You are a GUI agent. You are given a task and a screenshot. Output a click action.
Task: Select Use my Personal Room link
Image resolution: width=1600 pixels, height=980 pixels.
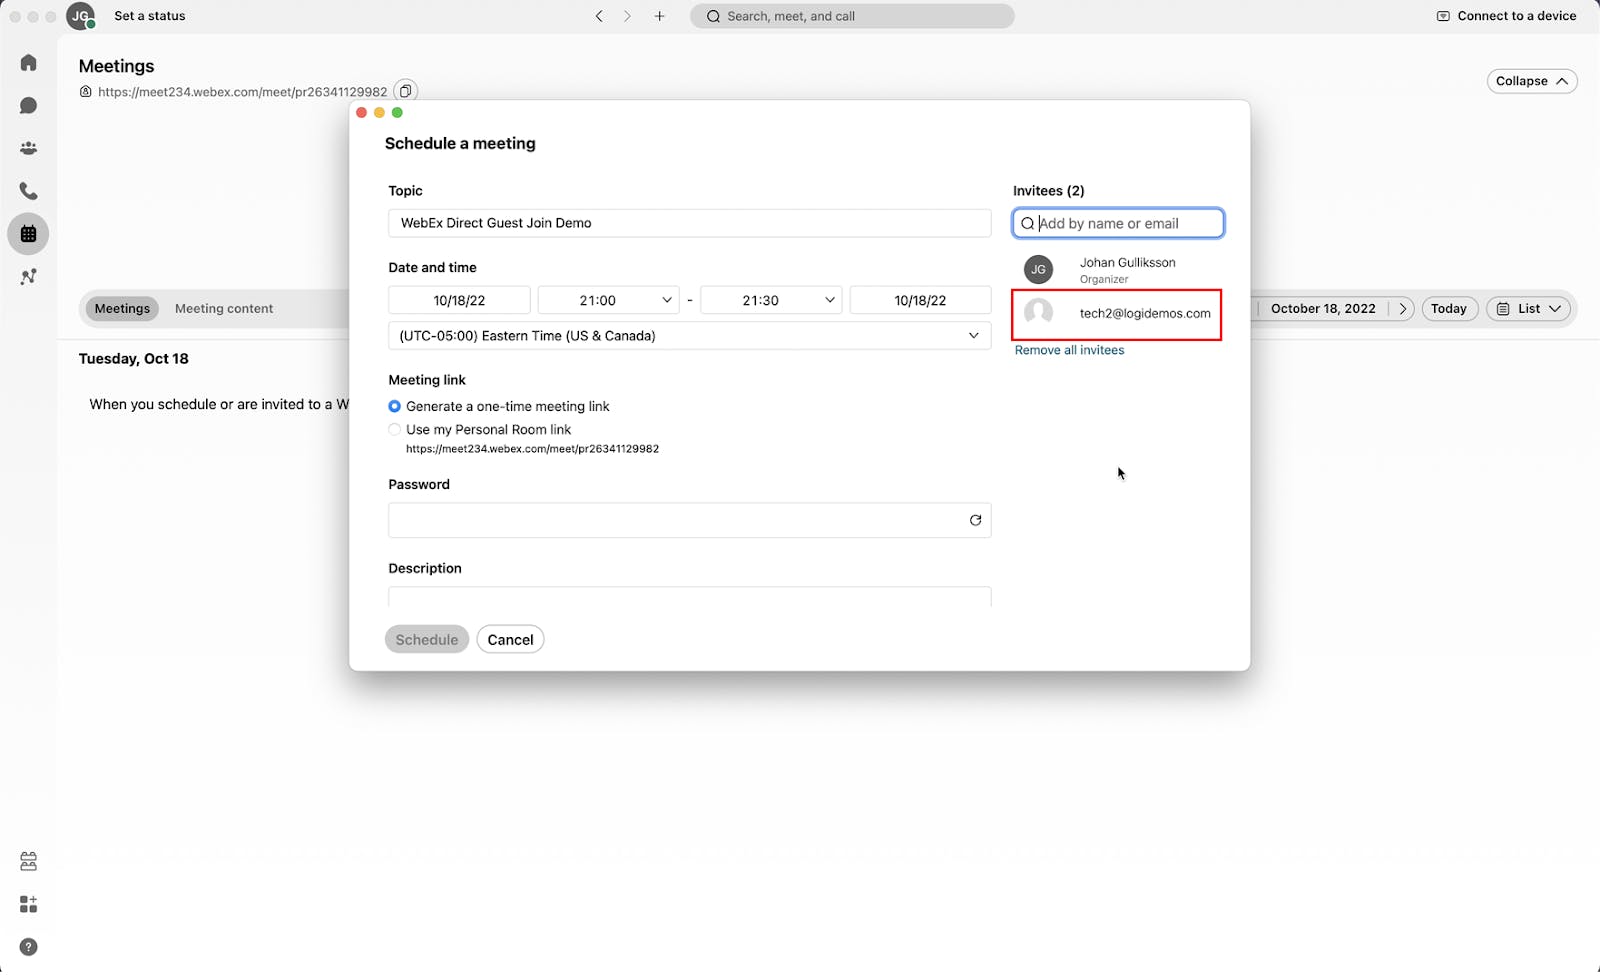395,430
